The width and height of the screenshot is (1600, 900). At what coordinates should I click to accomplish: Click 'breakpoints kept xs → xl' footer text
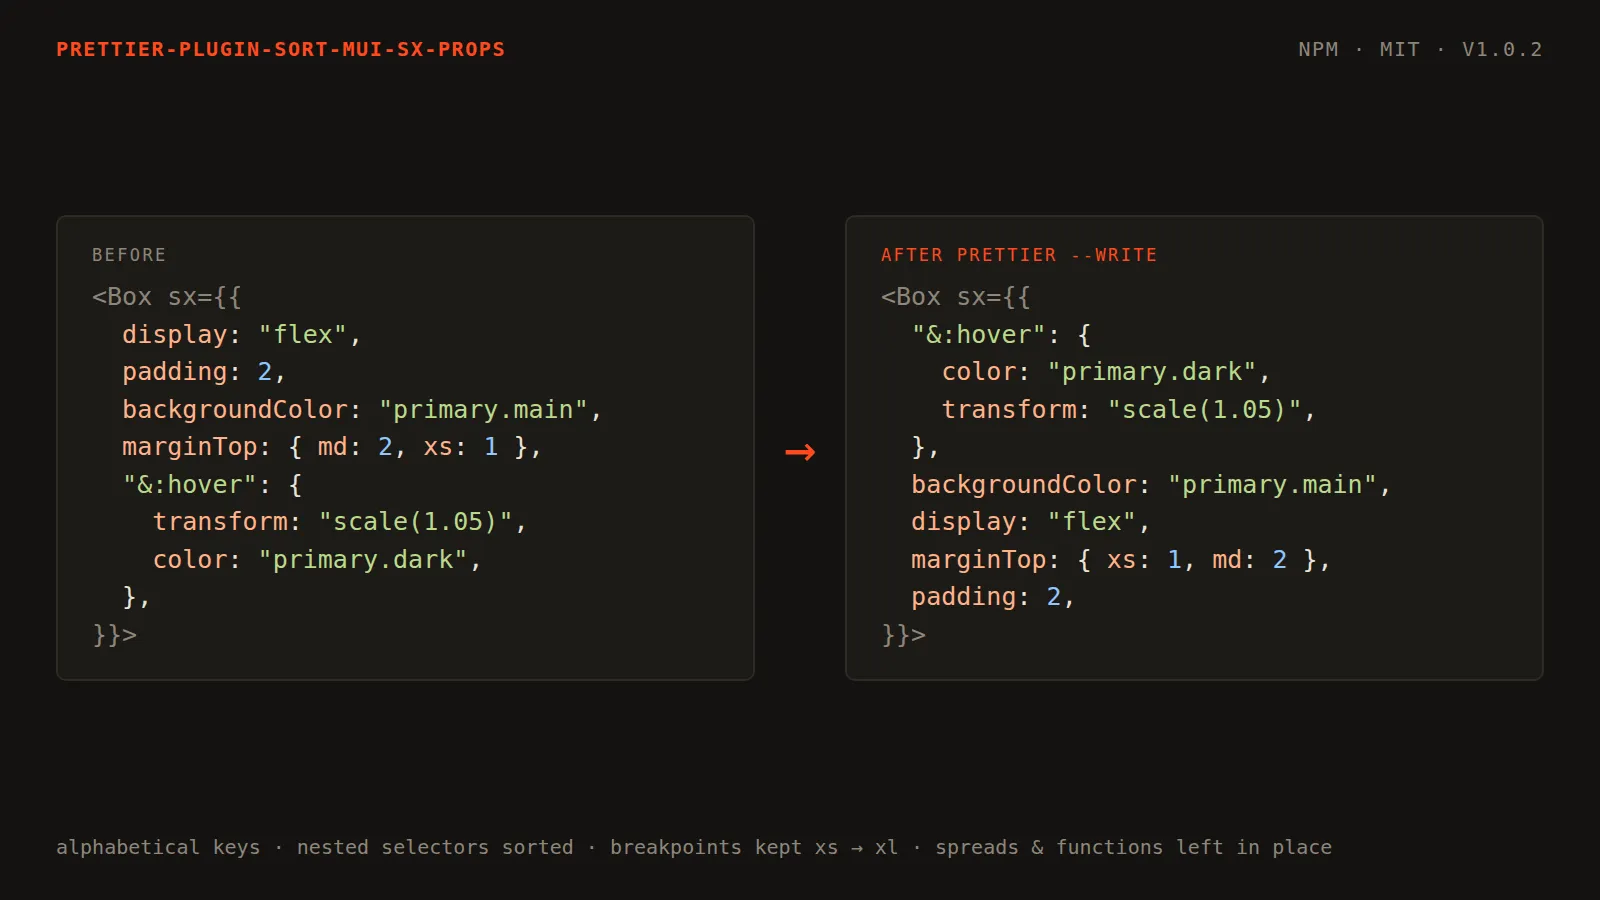point(754,847)
